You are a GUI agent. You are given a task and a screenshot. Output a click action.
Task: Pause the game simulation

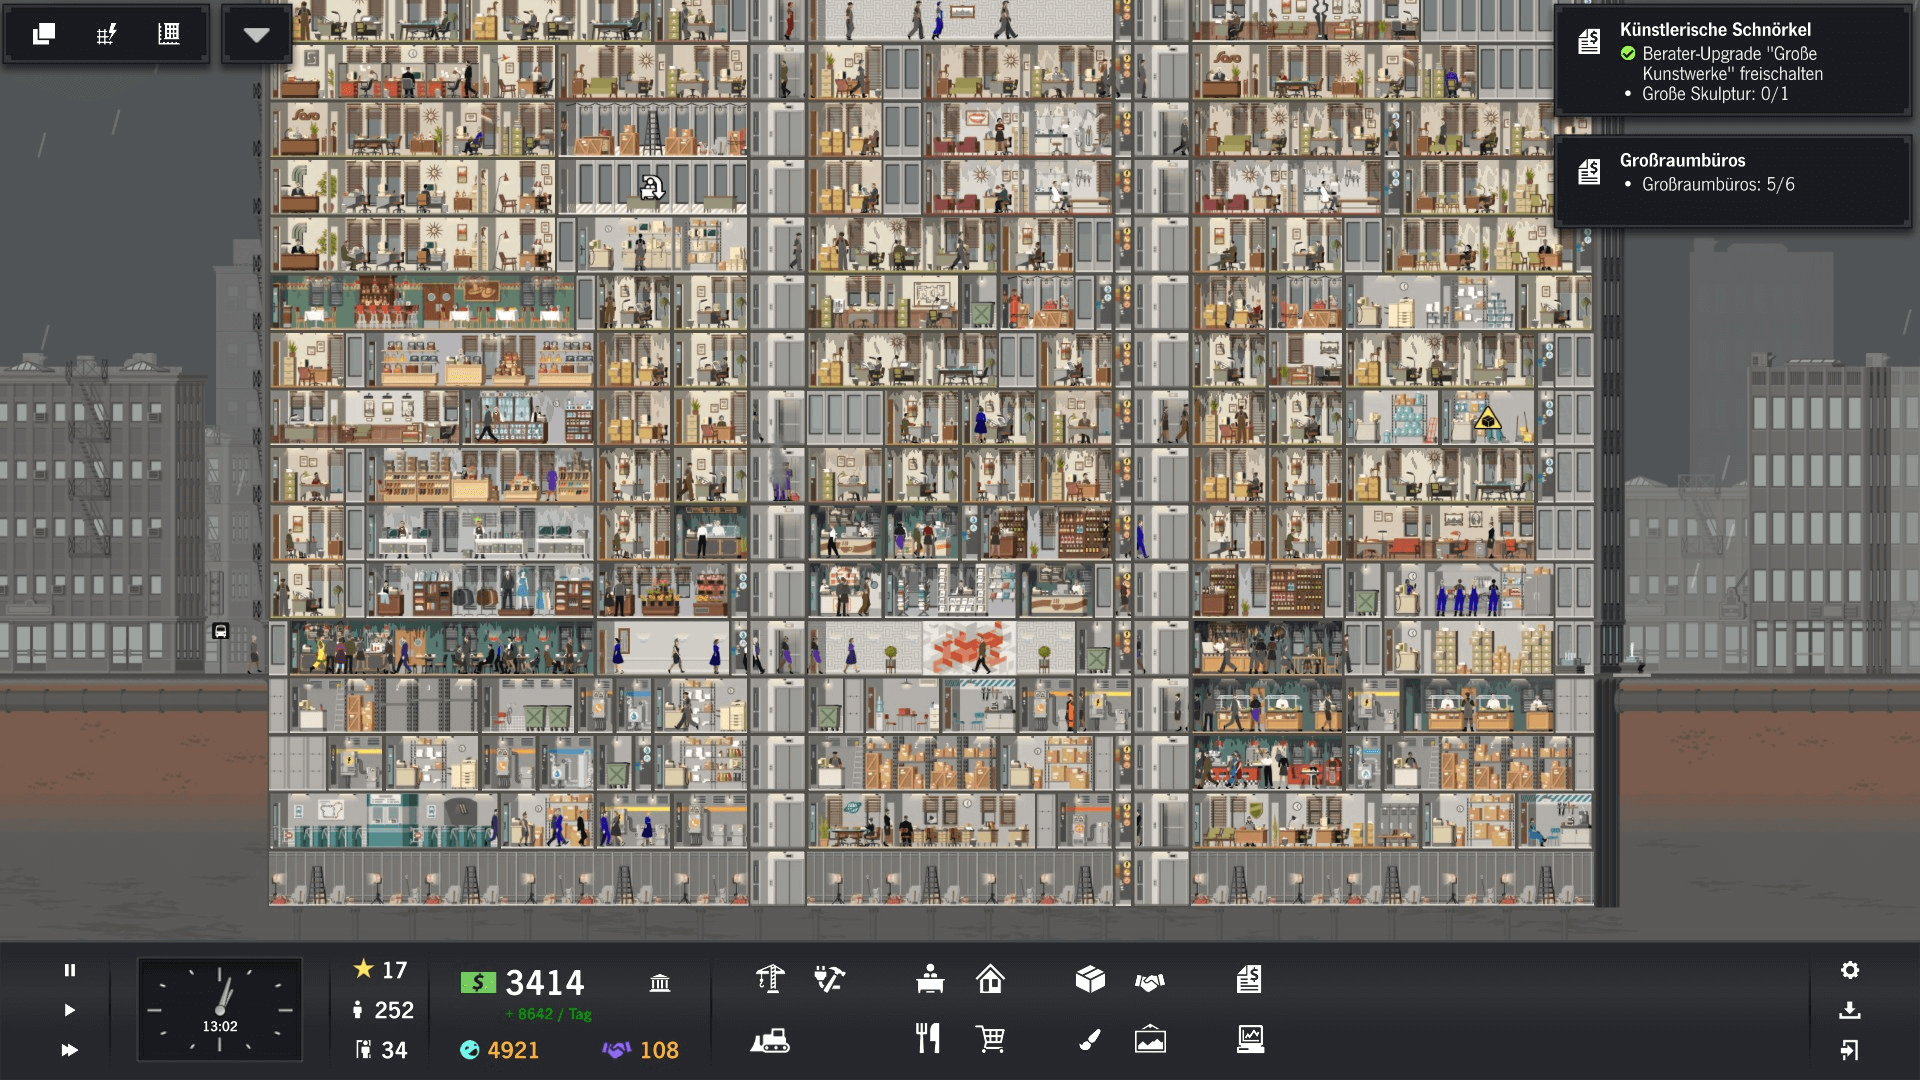pyautogui.click(x=70, y=970)
